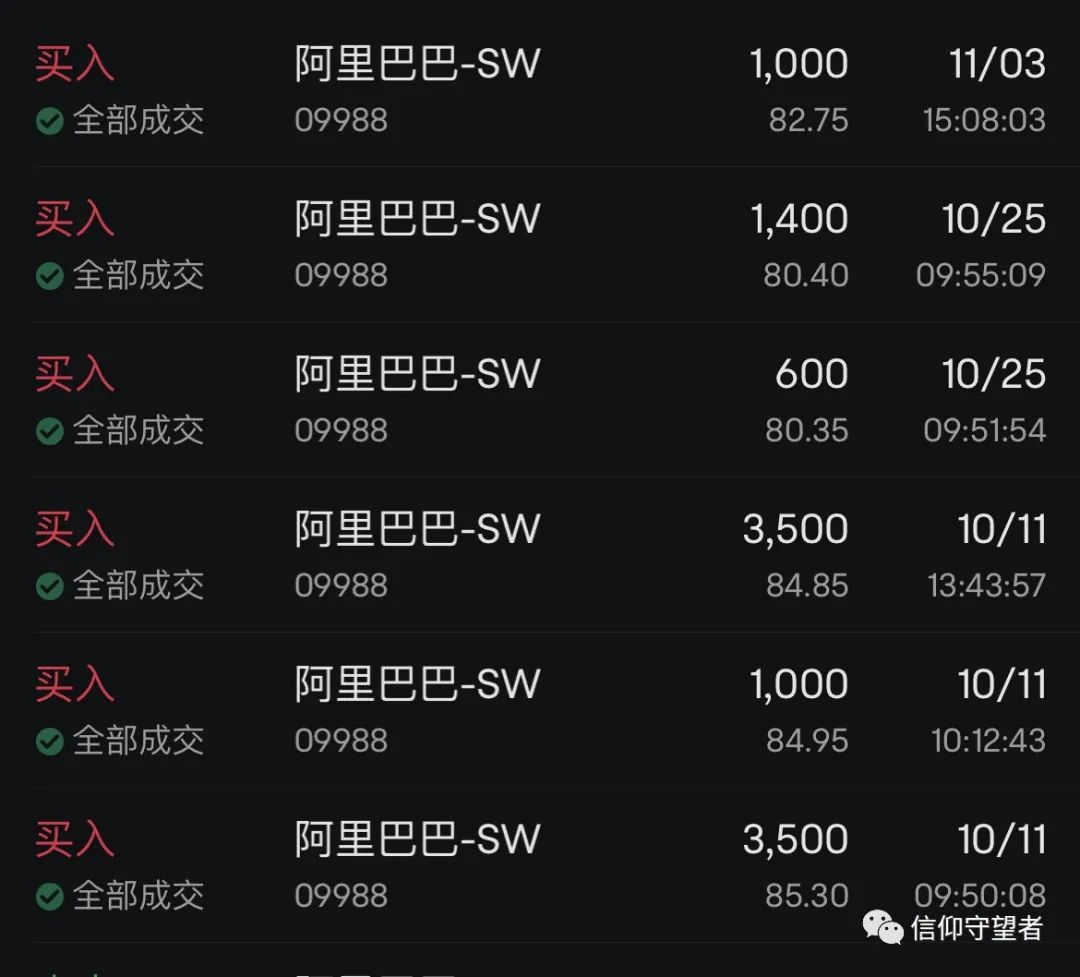
Task: Click 全部成交 status of 09:55:09 order
Action: [x=138, y=276]
